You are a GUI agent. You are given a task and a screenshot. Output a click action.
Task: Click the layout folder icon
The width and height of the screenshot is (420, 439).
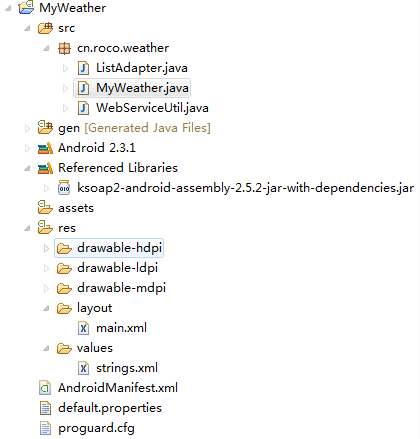(64, 308)
